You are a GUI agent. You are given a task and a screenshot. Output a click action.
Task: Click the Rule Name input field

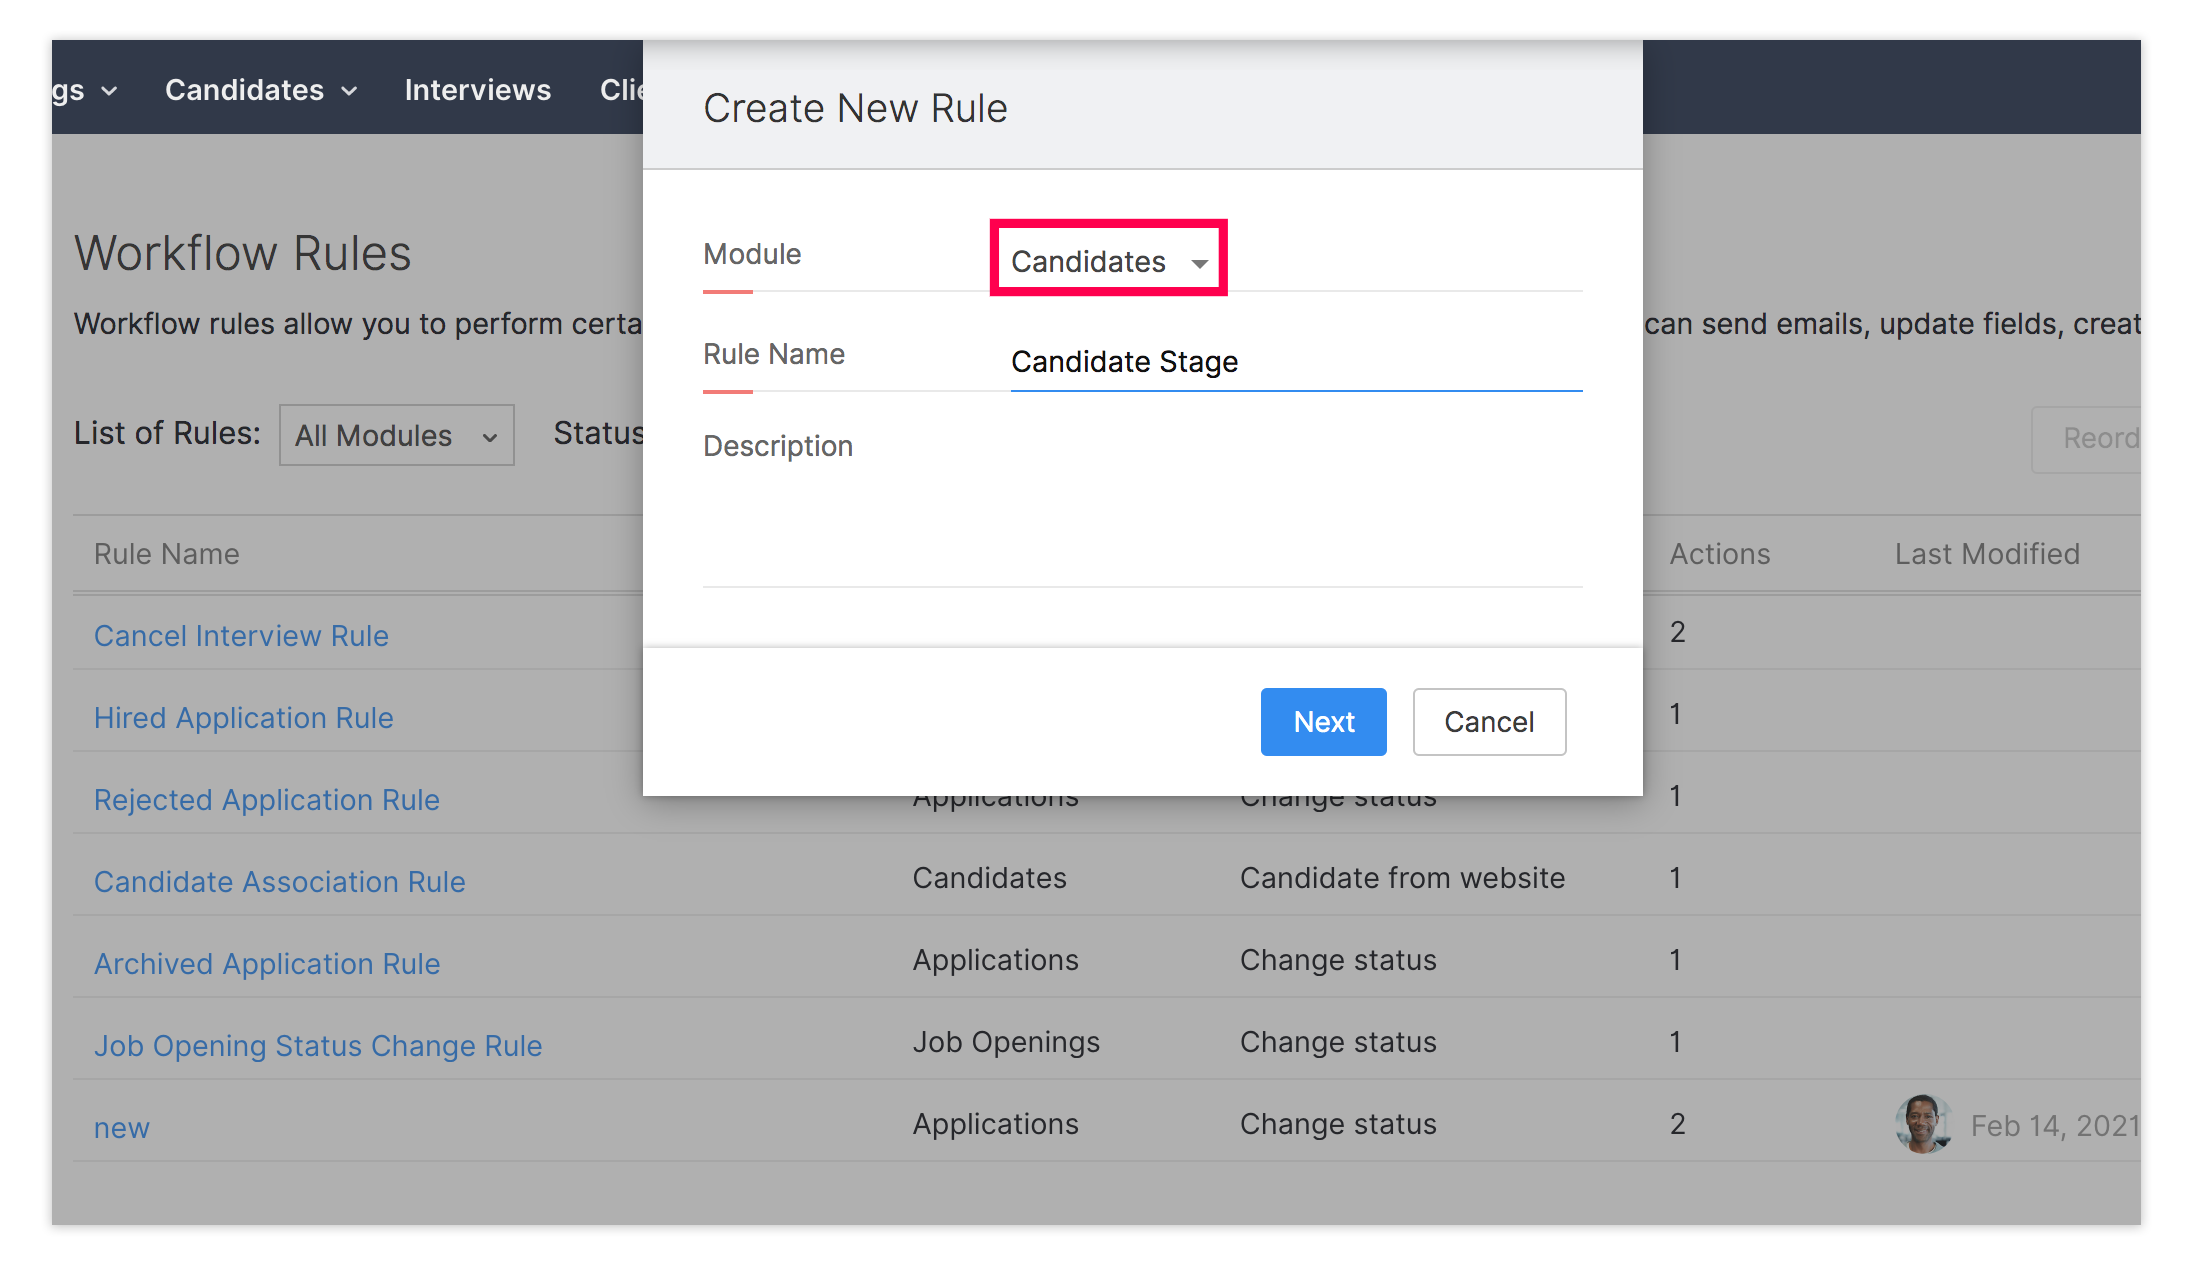point(1295,362)
